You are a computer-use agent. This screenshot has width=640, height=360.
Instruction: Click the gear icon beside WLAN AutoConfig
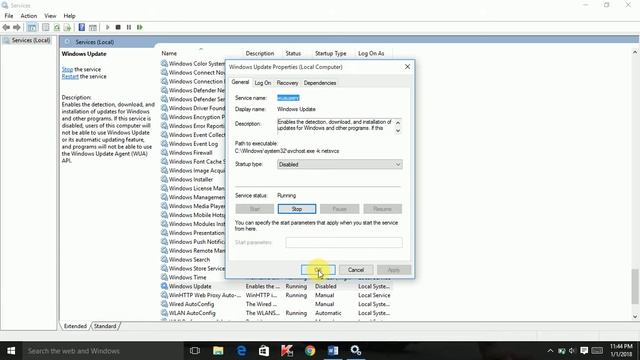(164, 313)
